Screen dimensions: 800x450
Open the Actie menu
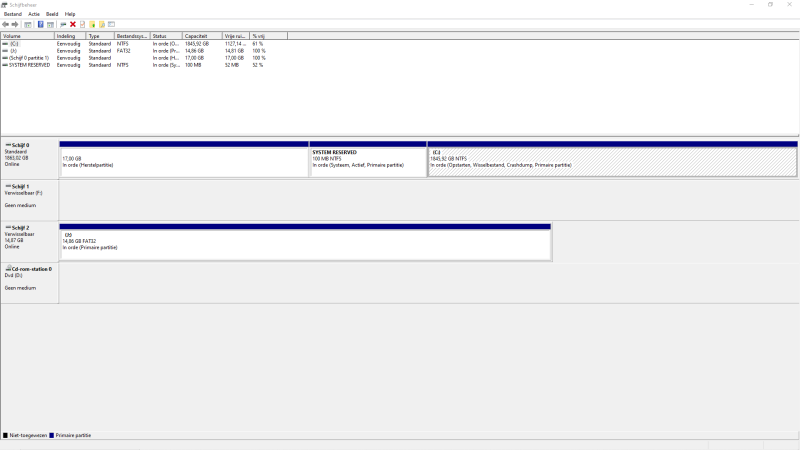[x=34, y=14]
